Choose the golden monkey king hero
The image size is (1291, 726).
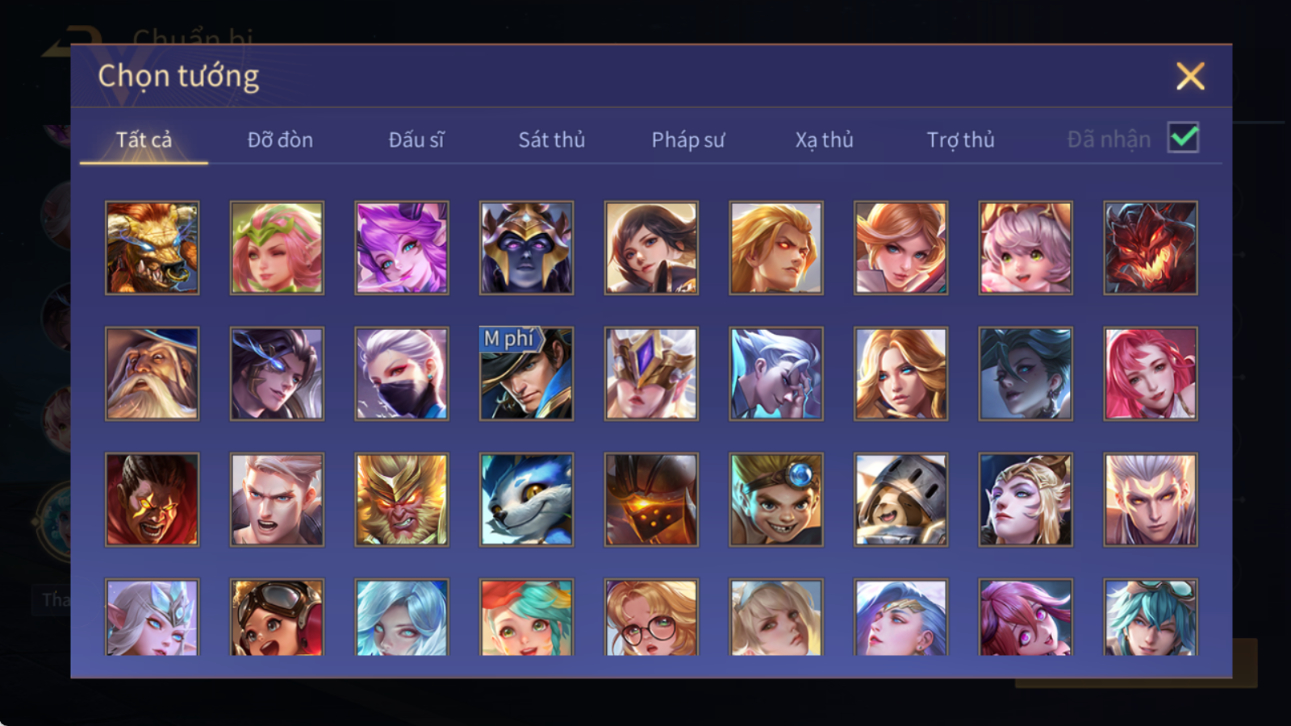tap(402, 500)
